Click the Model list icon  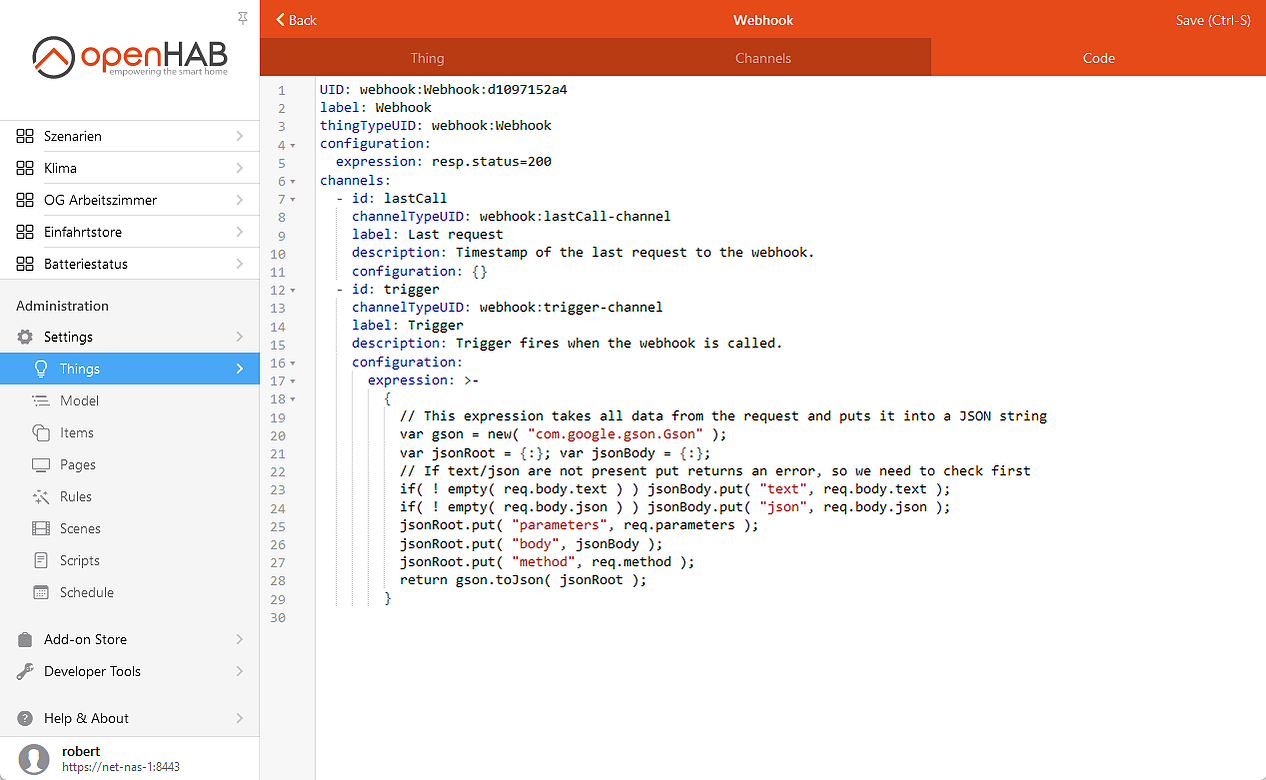(41, 401)
